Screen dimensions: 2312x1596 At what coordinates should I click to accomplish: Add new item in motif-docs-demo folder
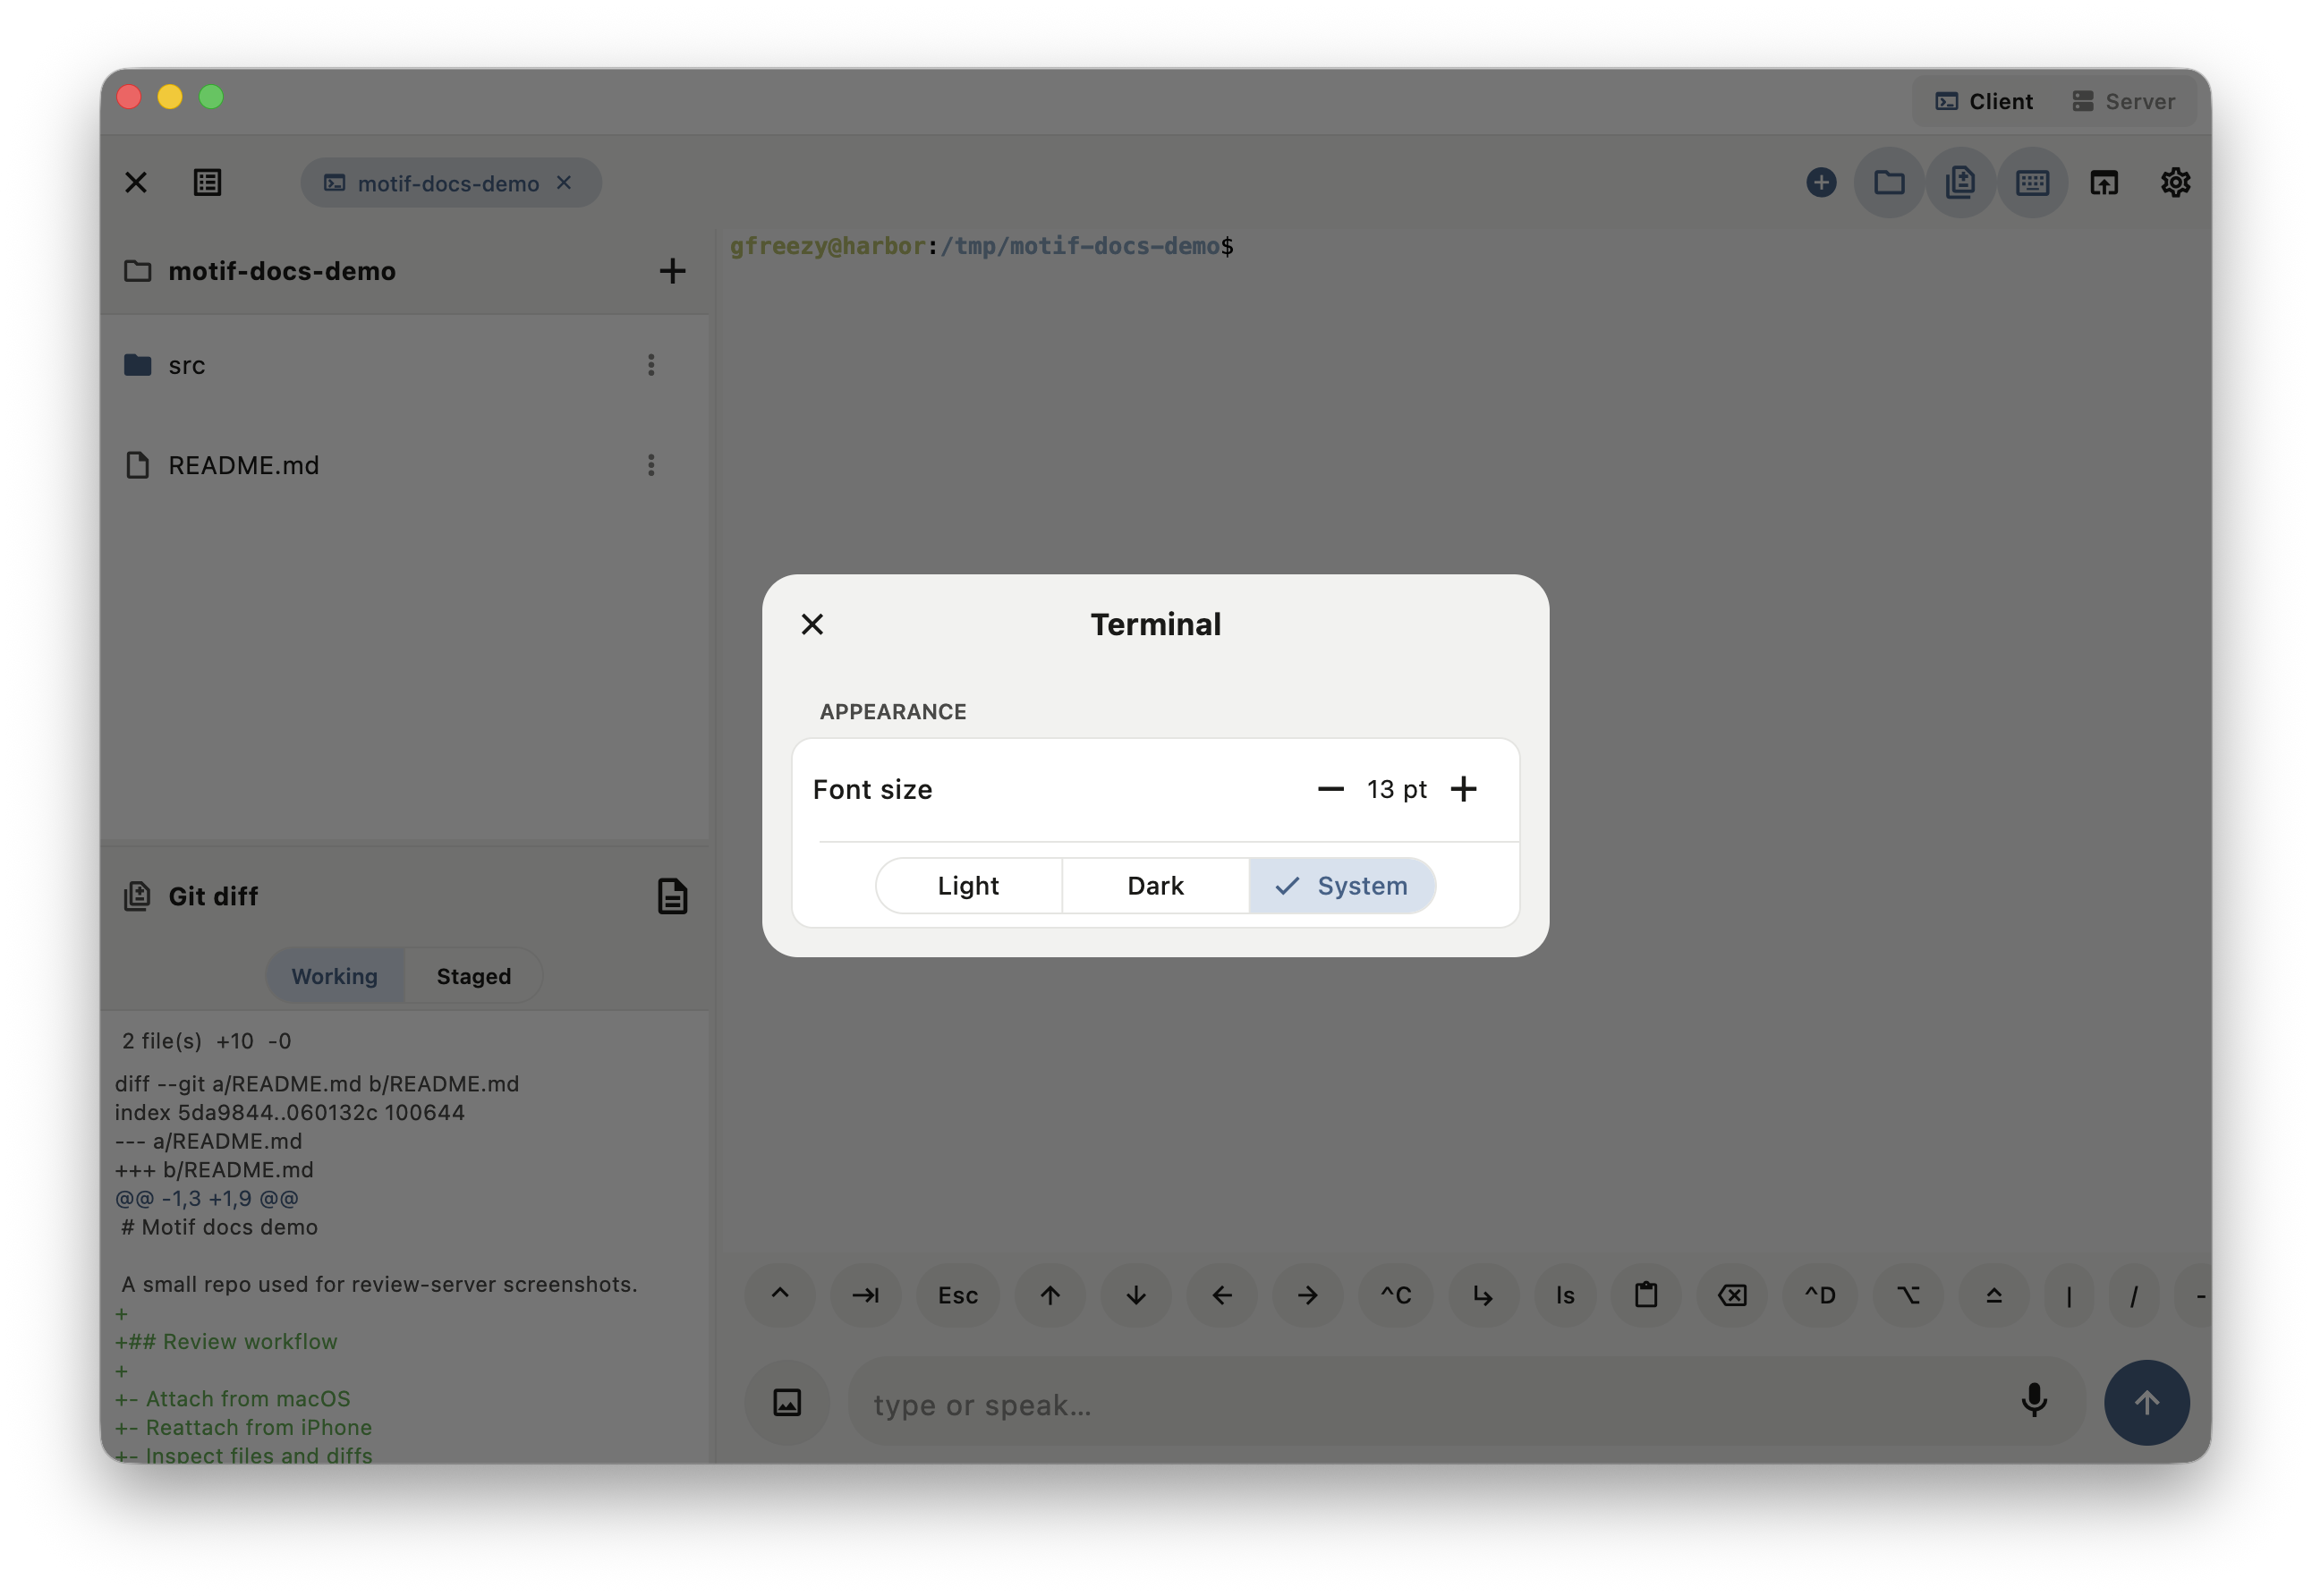[x=672, y=270]
